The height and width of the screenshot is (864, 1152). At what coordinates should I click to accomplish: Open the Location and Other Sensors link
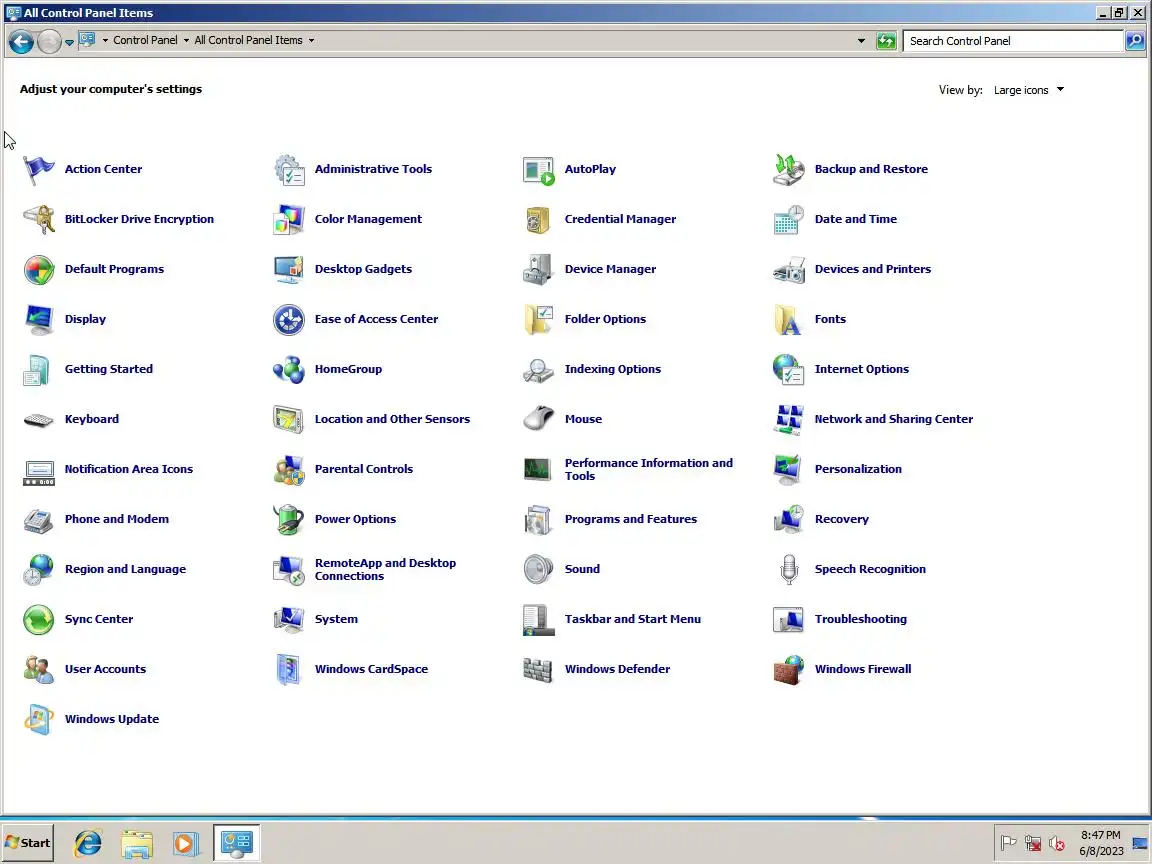[x=392, y=419]
